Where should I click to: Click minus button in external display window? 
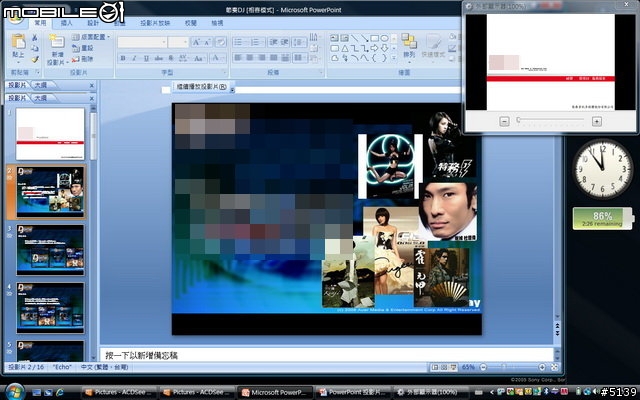point(504,121)
